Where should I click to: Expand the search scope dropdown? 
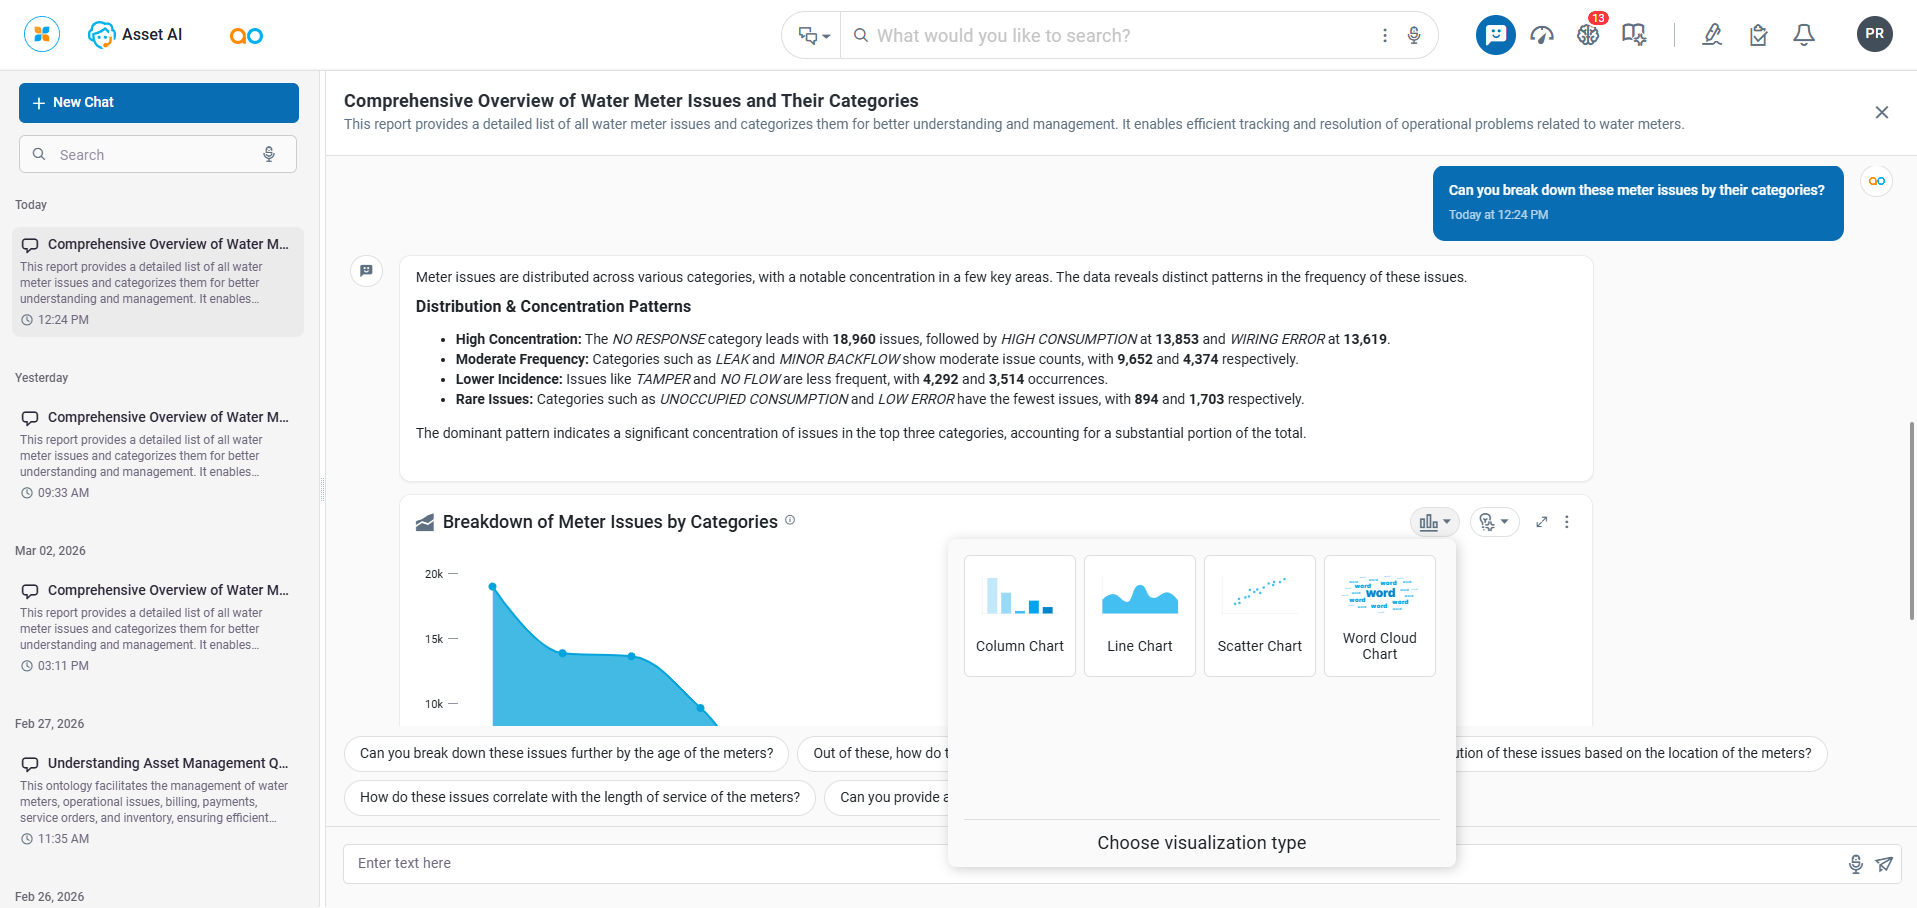[813, 36]
